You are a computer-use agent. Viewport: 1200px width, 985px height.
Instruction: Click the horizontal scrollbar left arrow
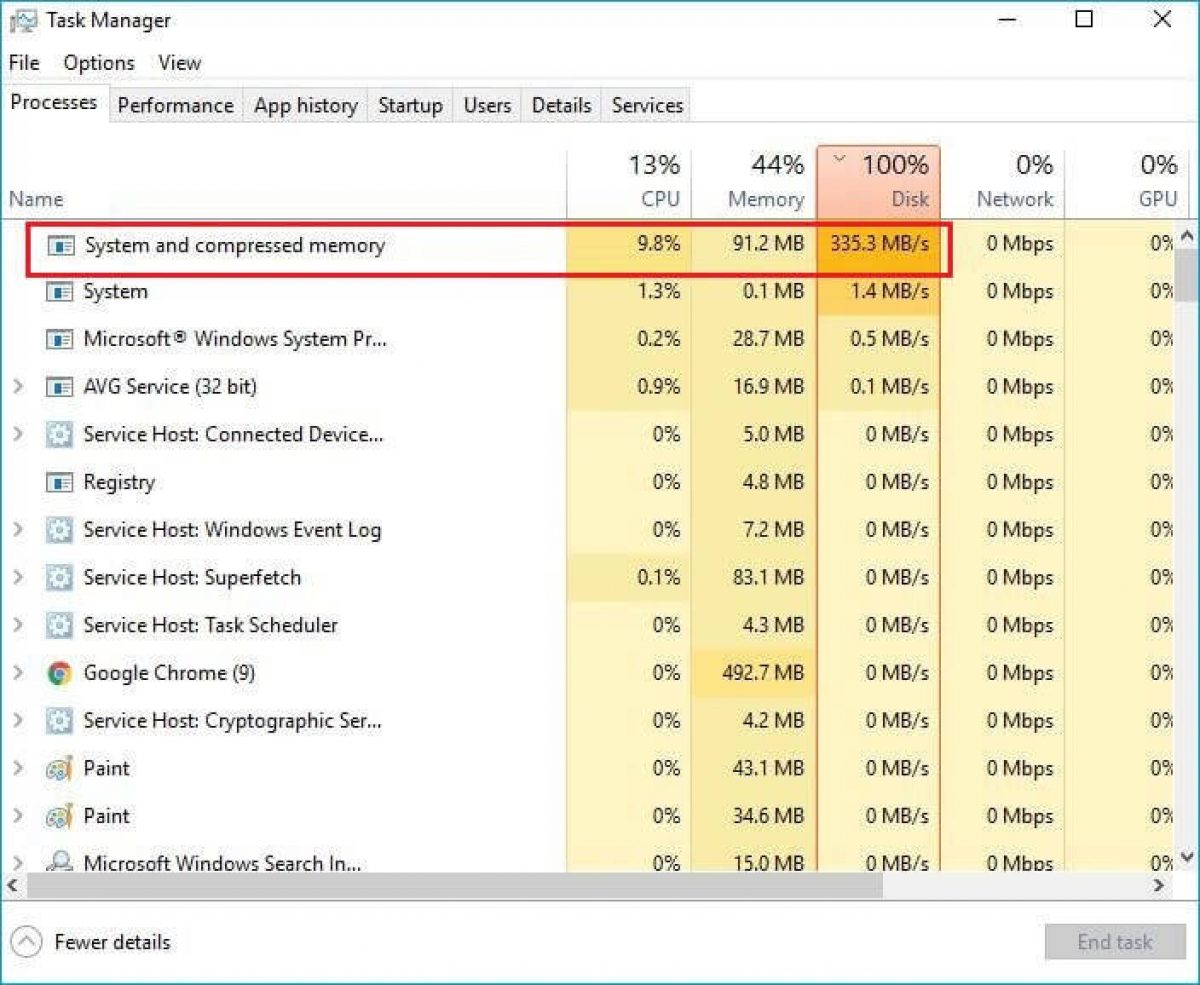tap(14, 886)
